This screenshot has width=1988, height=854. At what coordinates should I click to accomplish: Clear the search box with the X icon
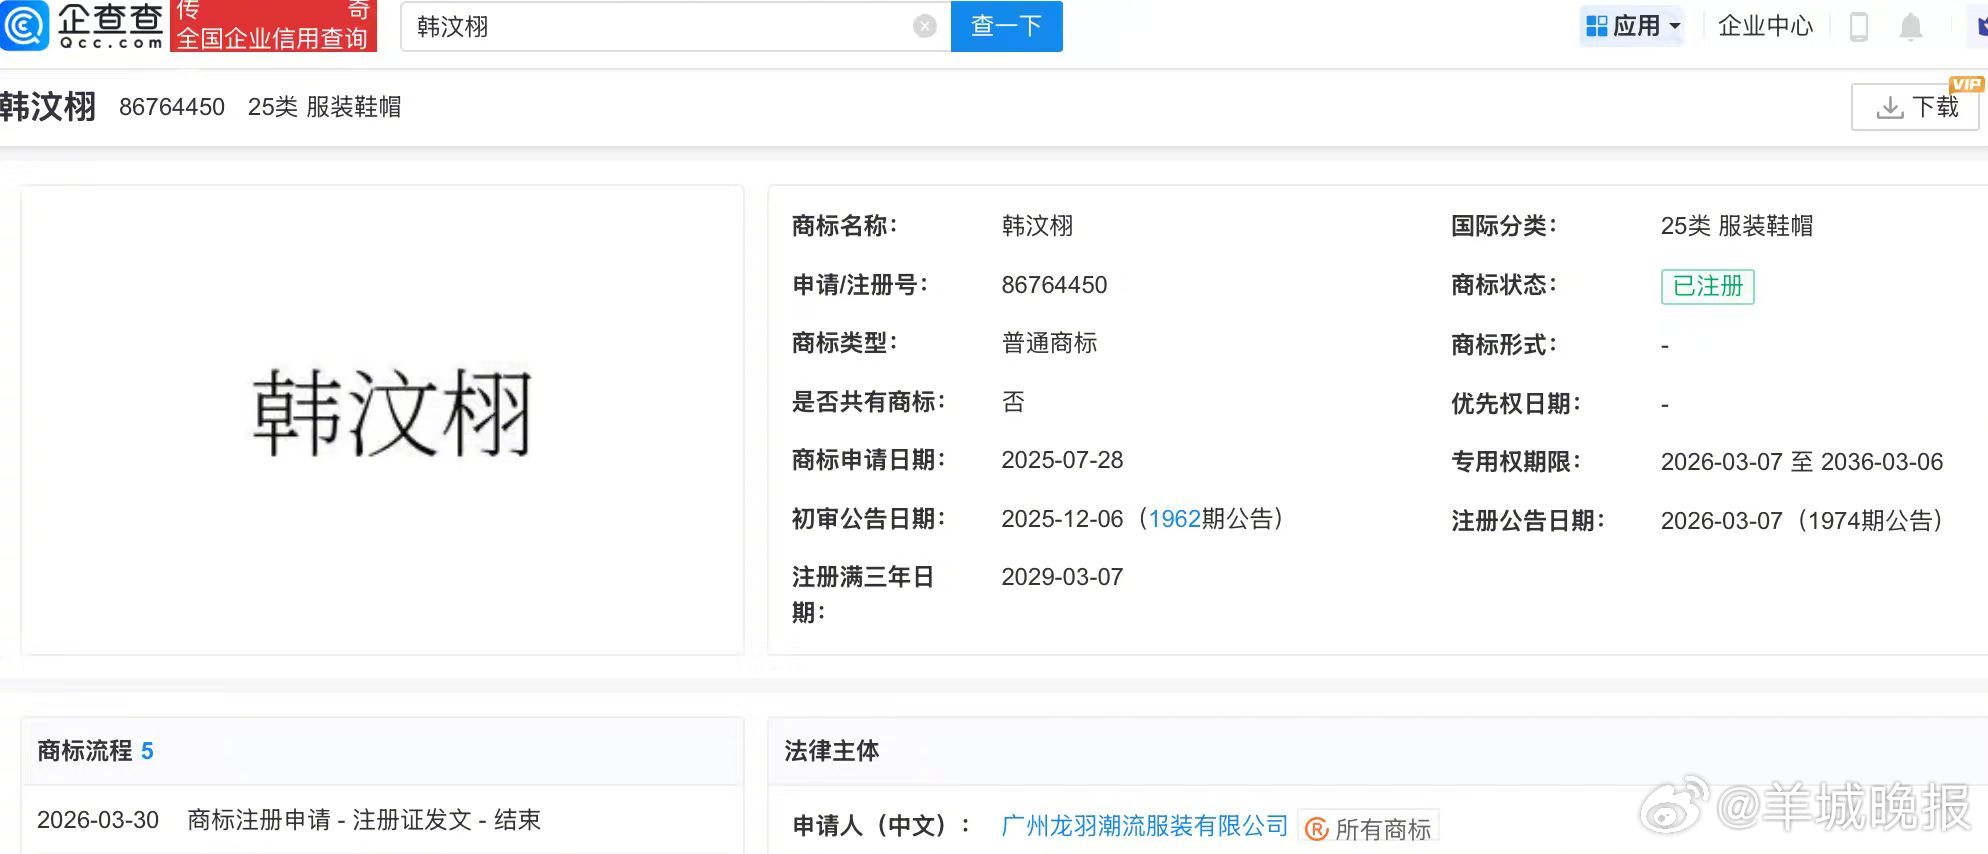[x=925, y=27]
